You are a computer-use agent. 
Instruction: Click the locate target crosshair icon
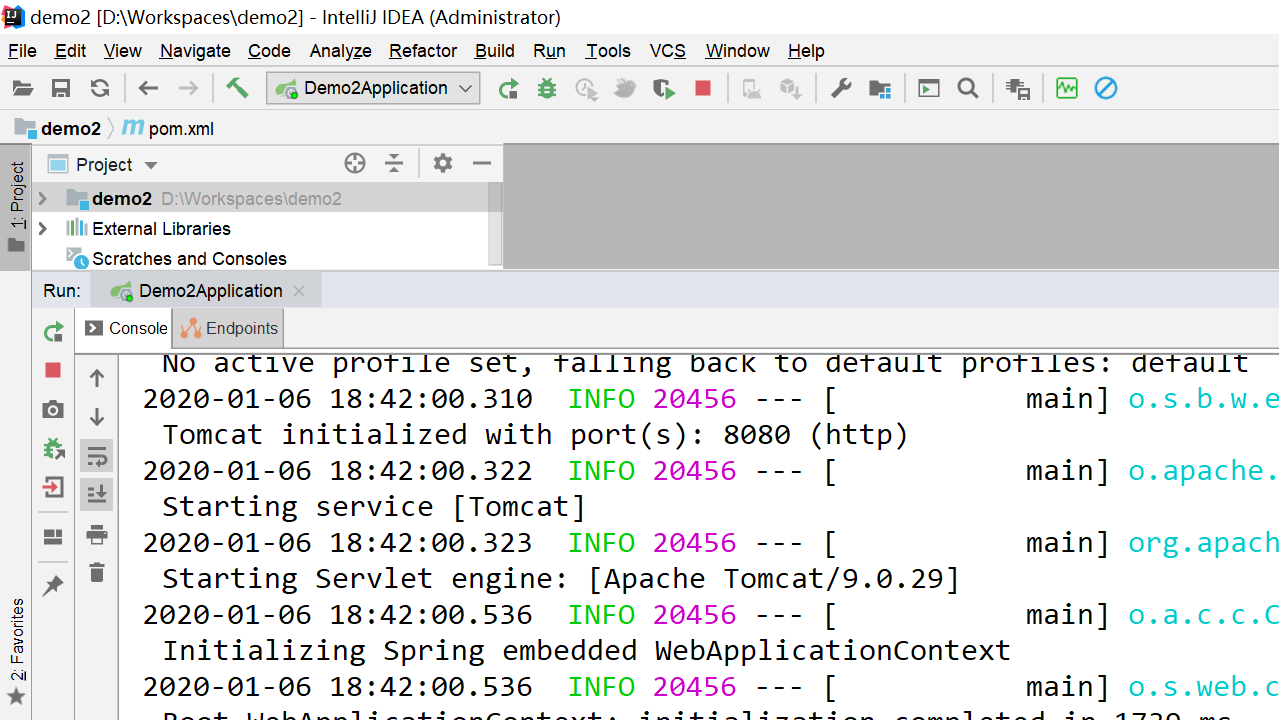pos(355,164)
